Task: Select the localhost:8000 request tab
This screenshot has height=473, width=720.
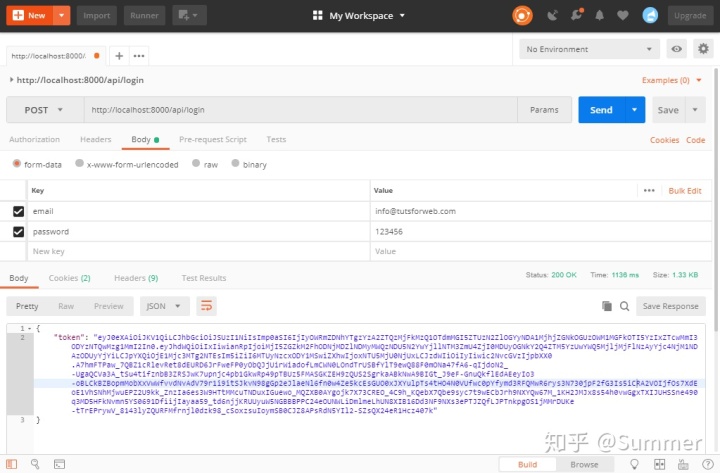Action: click(x=56, y=56)
